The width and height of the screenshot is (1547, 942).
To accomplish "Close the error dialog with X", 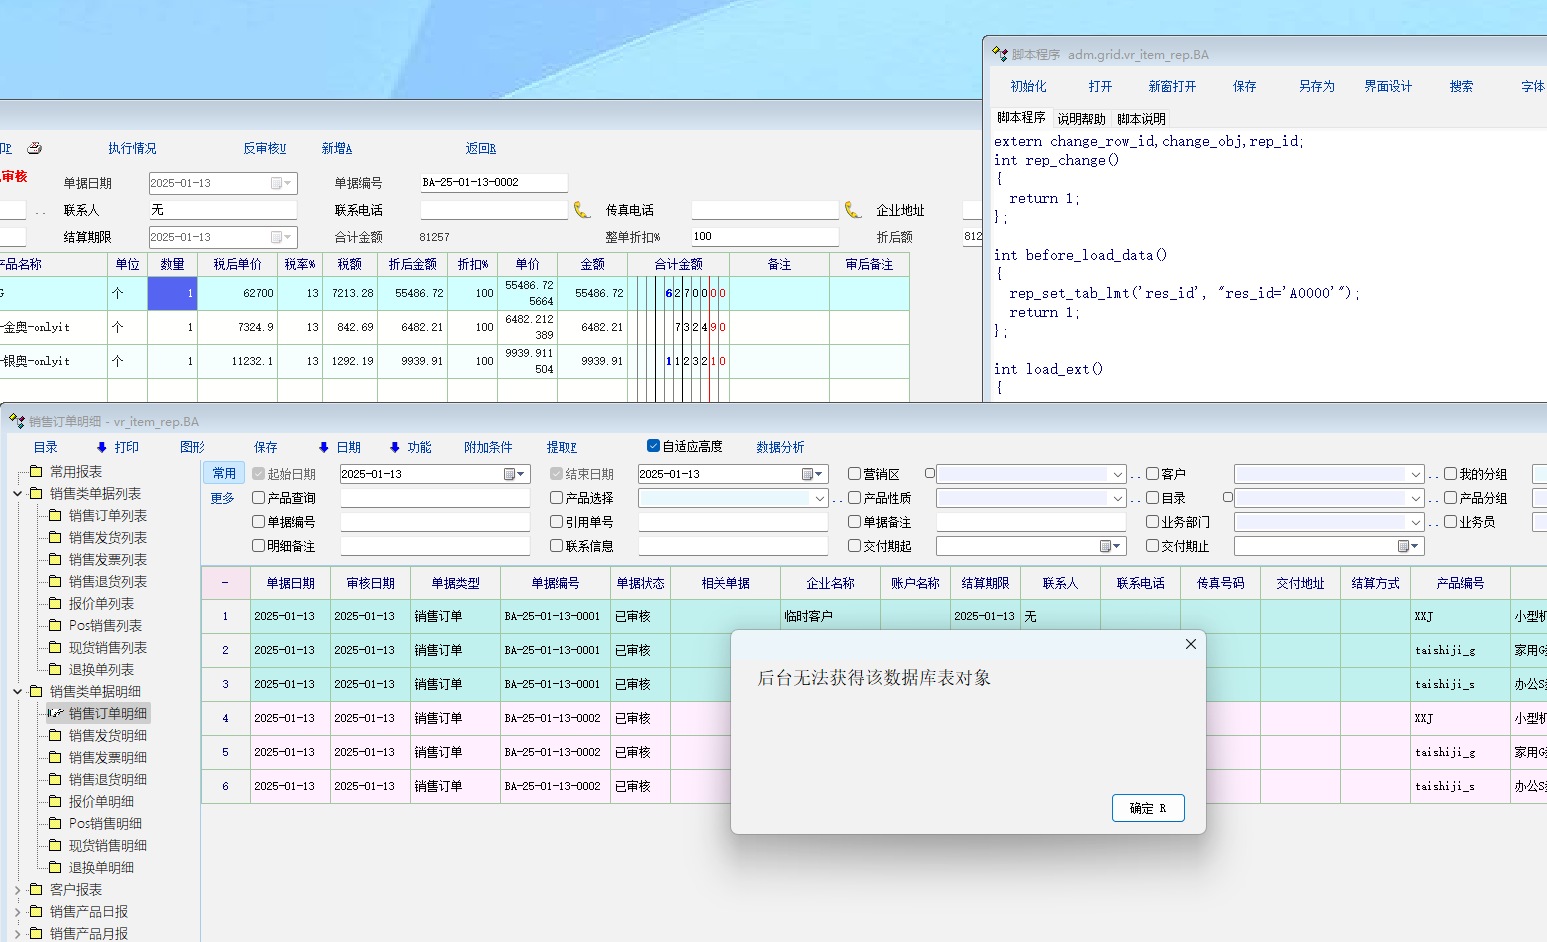I will [1190, 644].
